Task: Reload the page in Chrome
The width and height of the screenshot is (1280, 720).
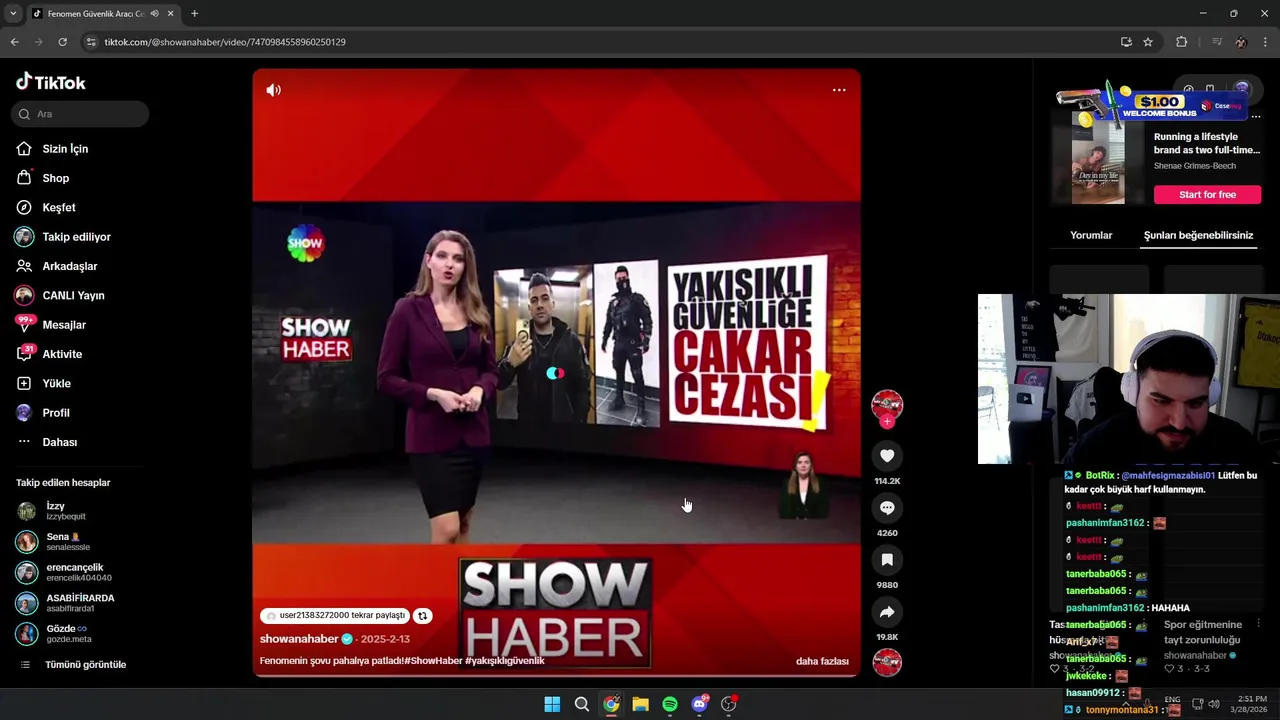Action: click(62, 42)
